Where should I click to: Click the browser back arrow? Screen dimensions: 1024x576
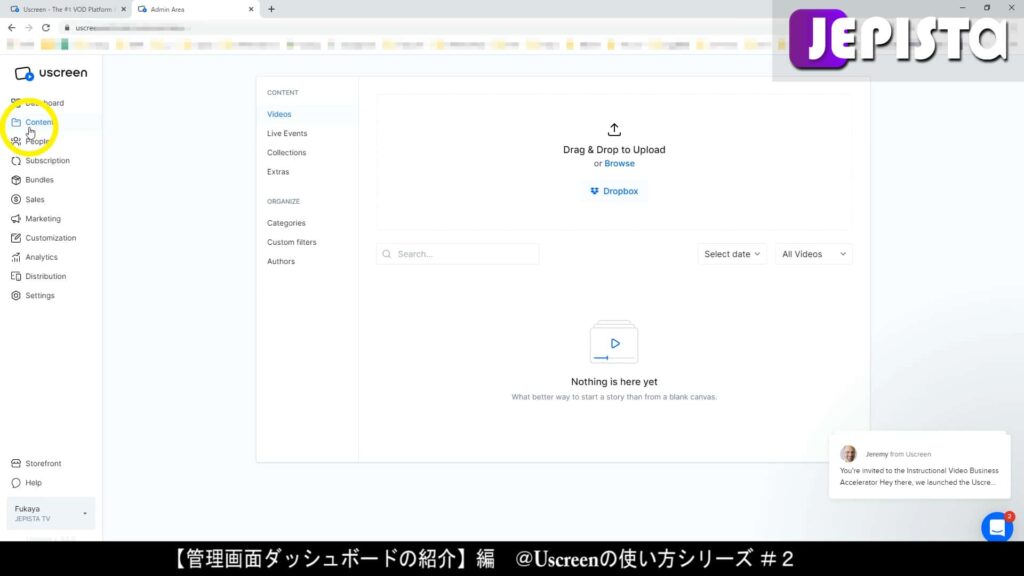click(x=11, y=27)
